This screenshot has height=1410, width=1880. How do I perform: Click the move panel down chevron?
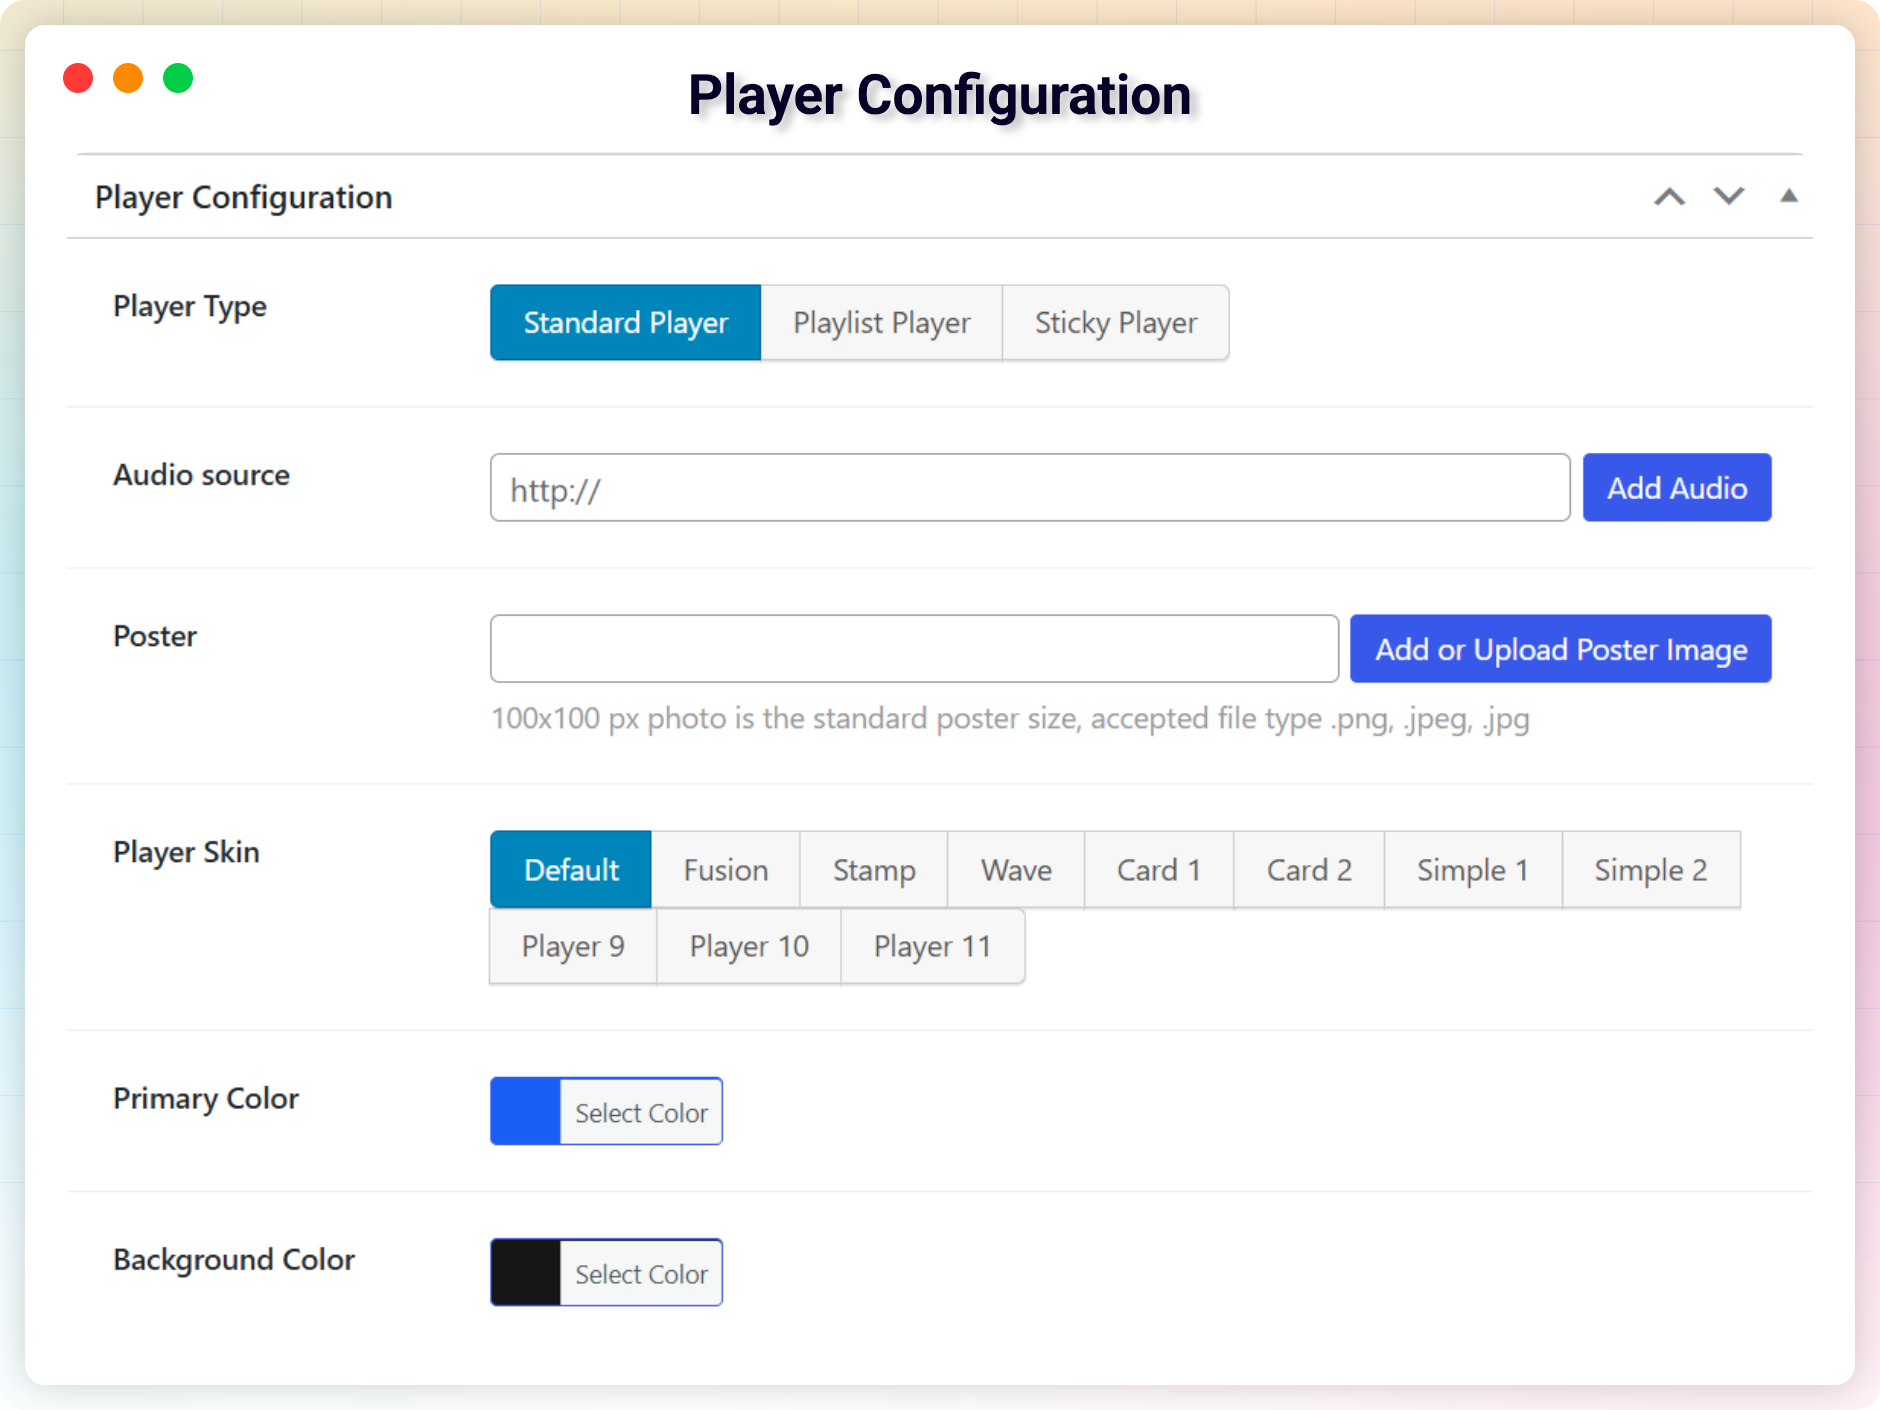point(1729,196)
